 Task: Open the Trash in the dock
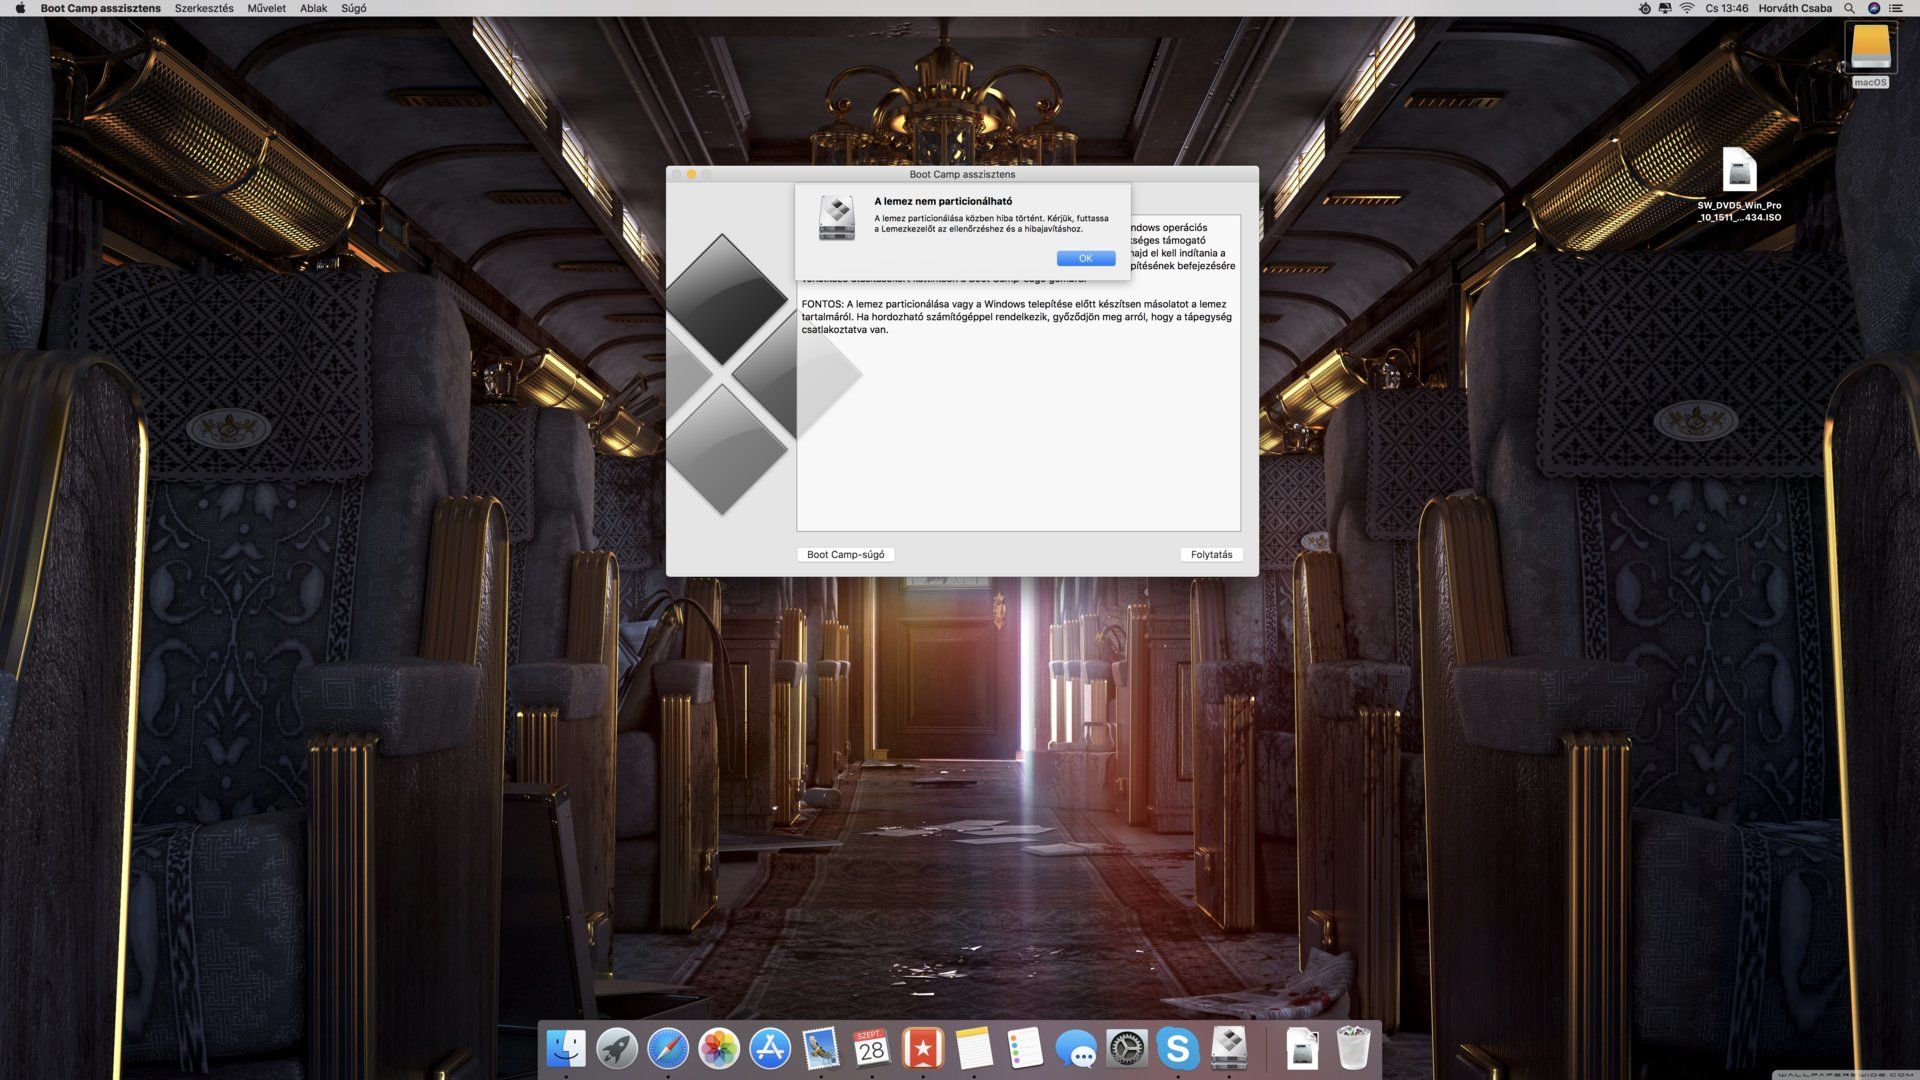1353,1048
